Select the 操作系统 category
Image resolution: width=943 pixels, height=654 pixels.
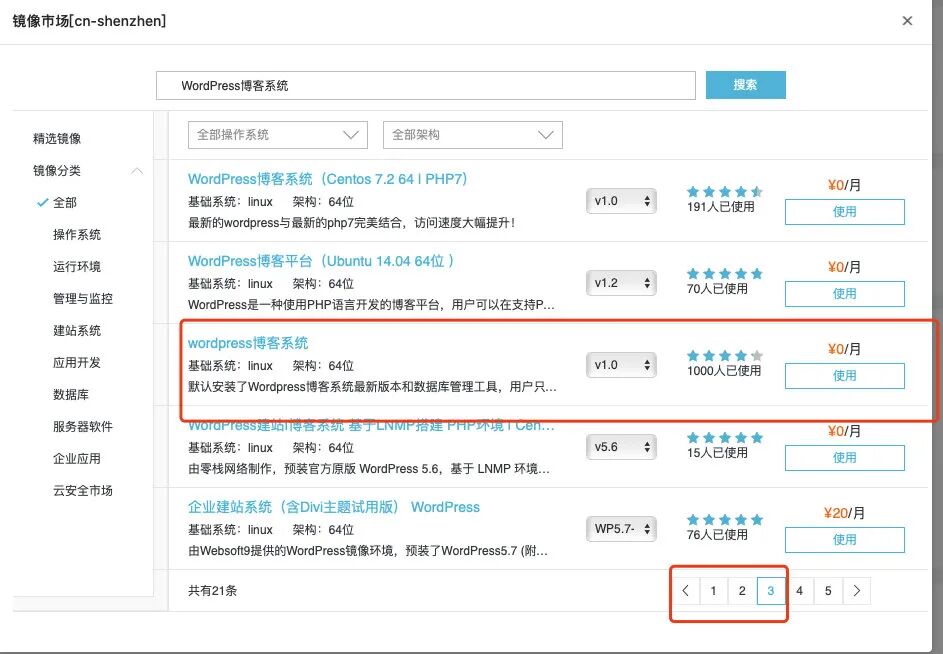tap(77, 235)
